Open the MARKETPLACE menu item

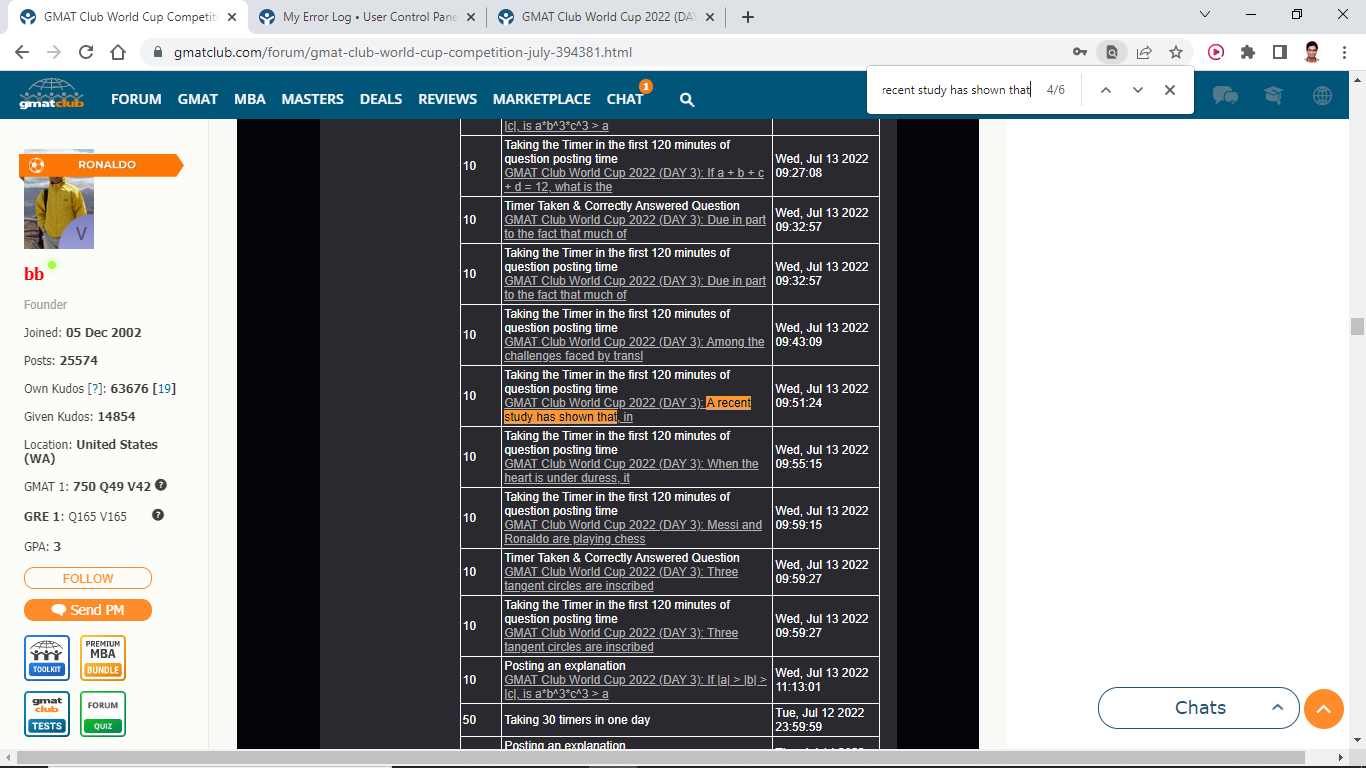(x=541, y=99)
